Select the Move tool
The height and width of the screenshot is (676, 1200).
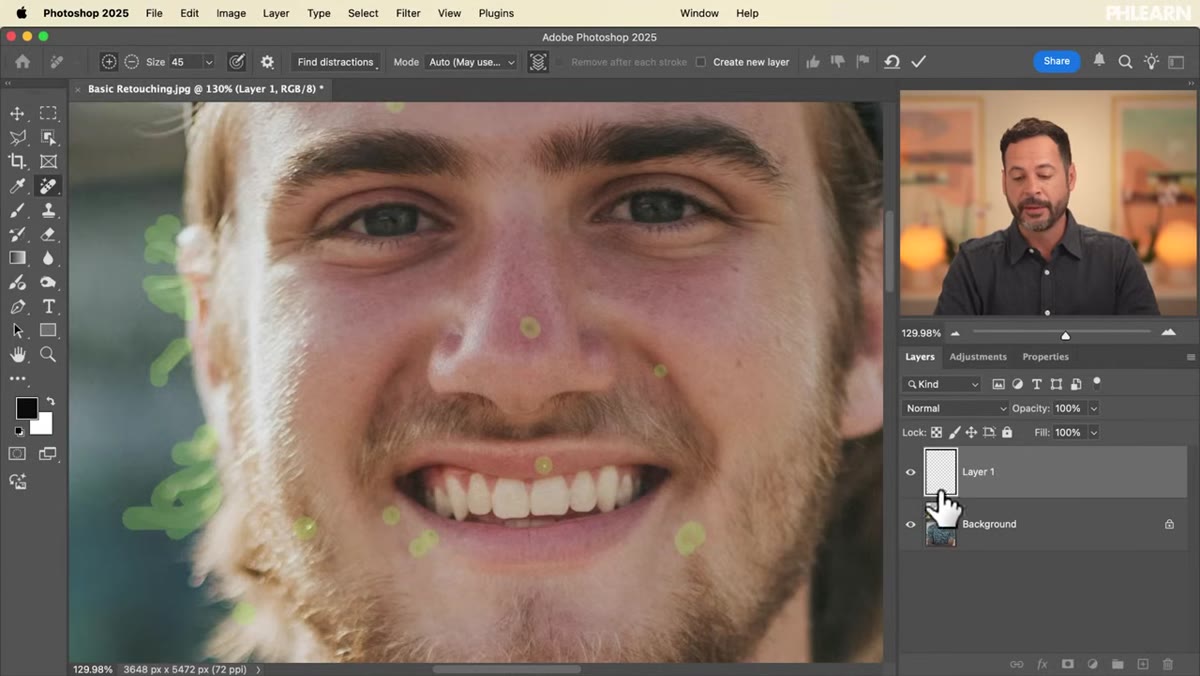point(17,113)
